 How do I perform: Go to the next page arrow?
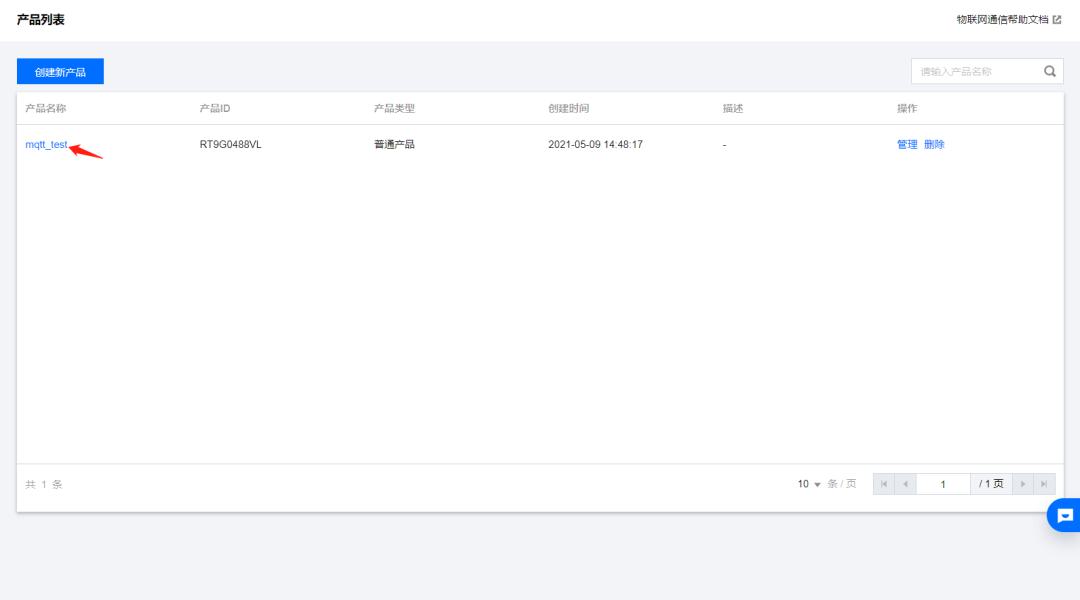click(1023, 484)
